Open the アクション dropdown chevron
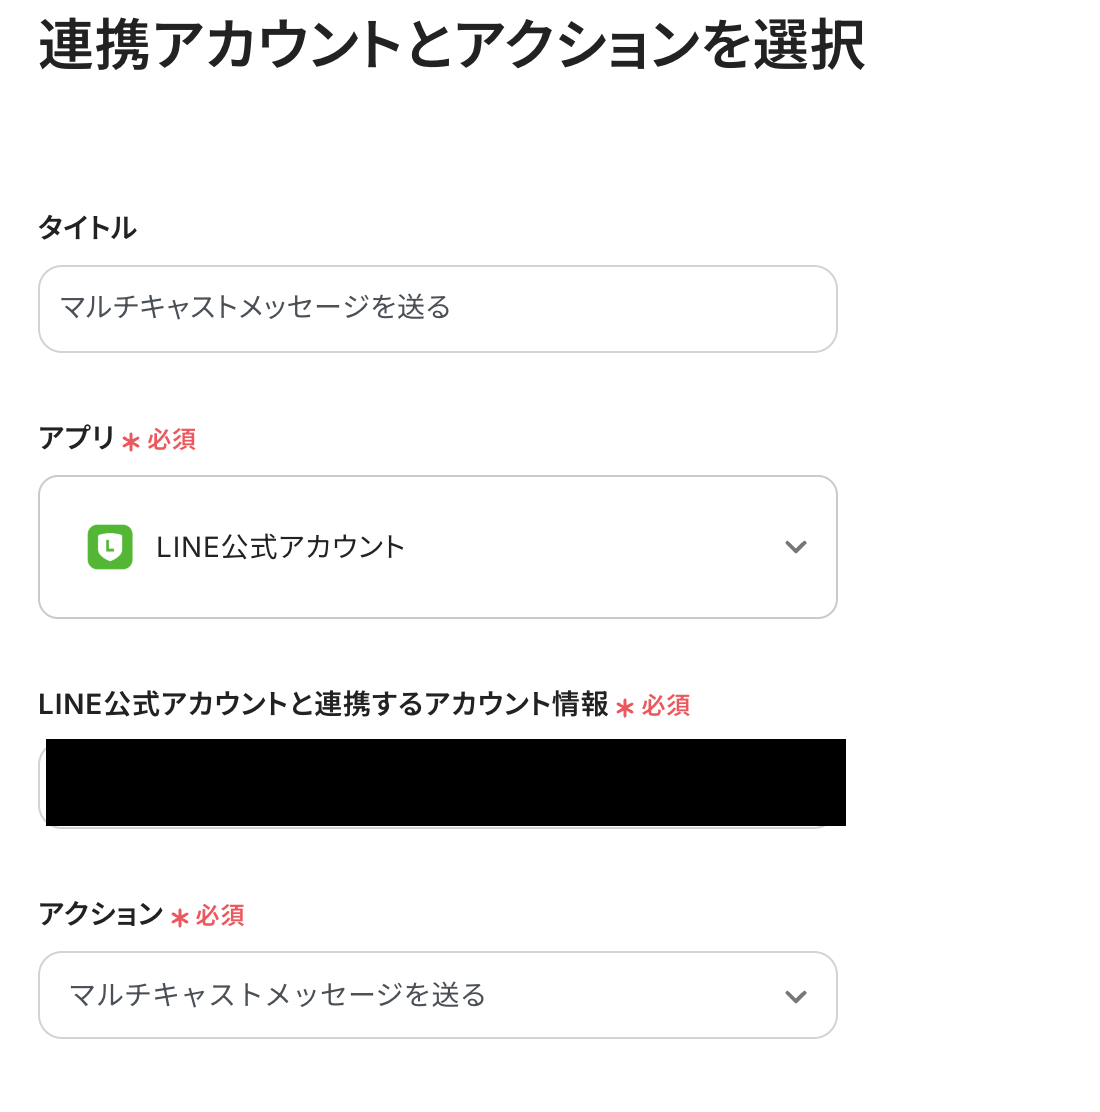 795,996
